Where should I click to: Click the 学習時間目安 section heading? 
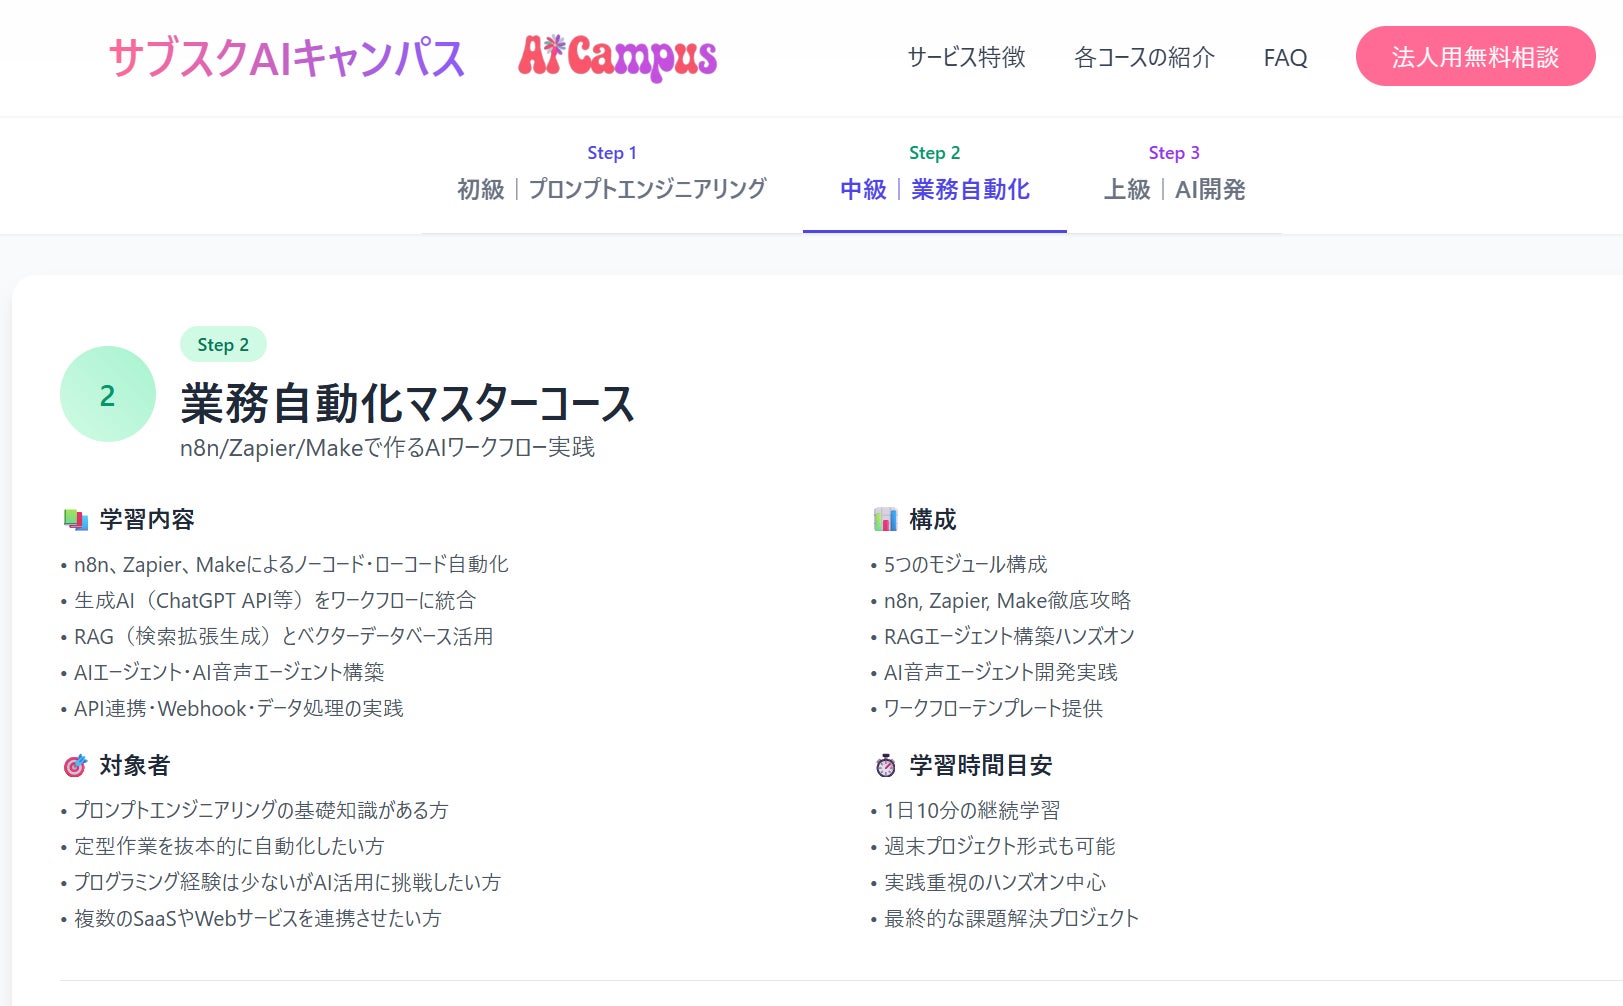coord(981,766)
